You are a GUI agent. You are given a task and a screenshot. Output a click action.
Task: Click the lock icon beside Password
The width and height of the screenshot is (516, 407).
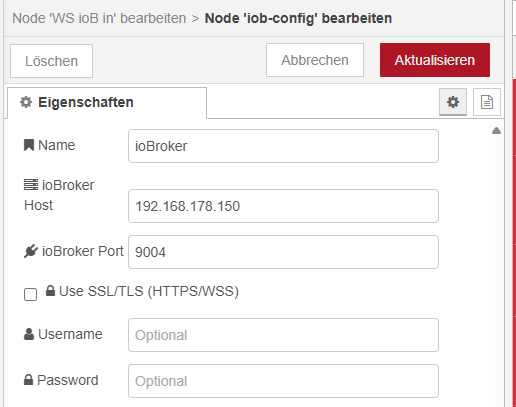pos(29,380)
